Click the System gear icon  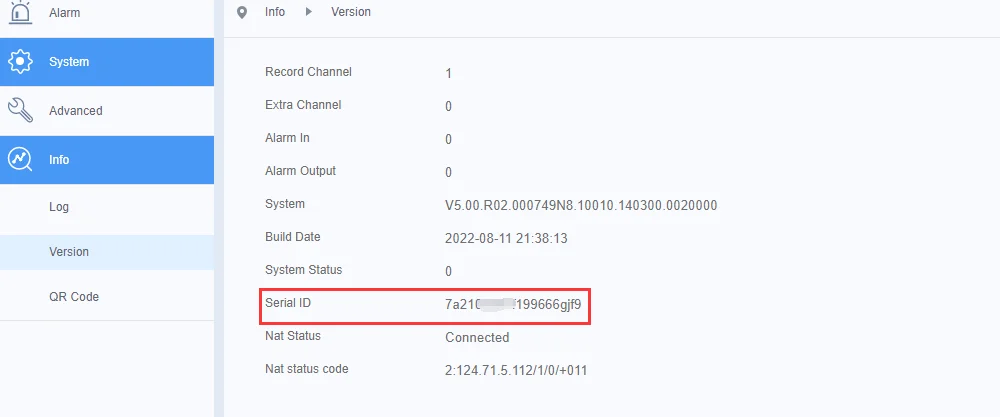[20, 62]
